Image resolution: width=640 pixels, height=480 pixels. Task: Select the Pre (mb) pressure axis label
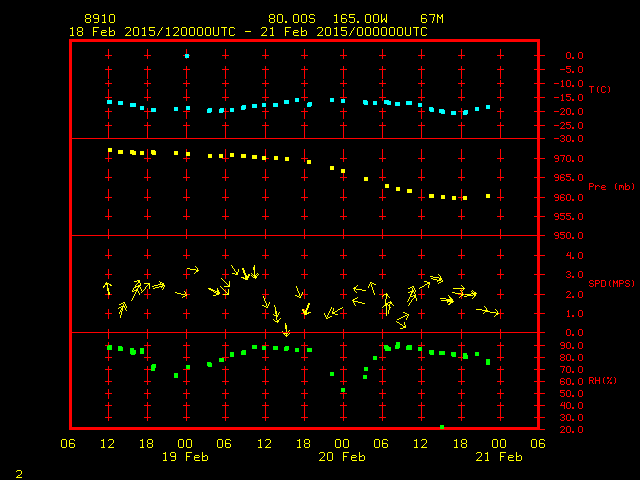[611, 186]
